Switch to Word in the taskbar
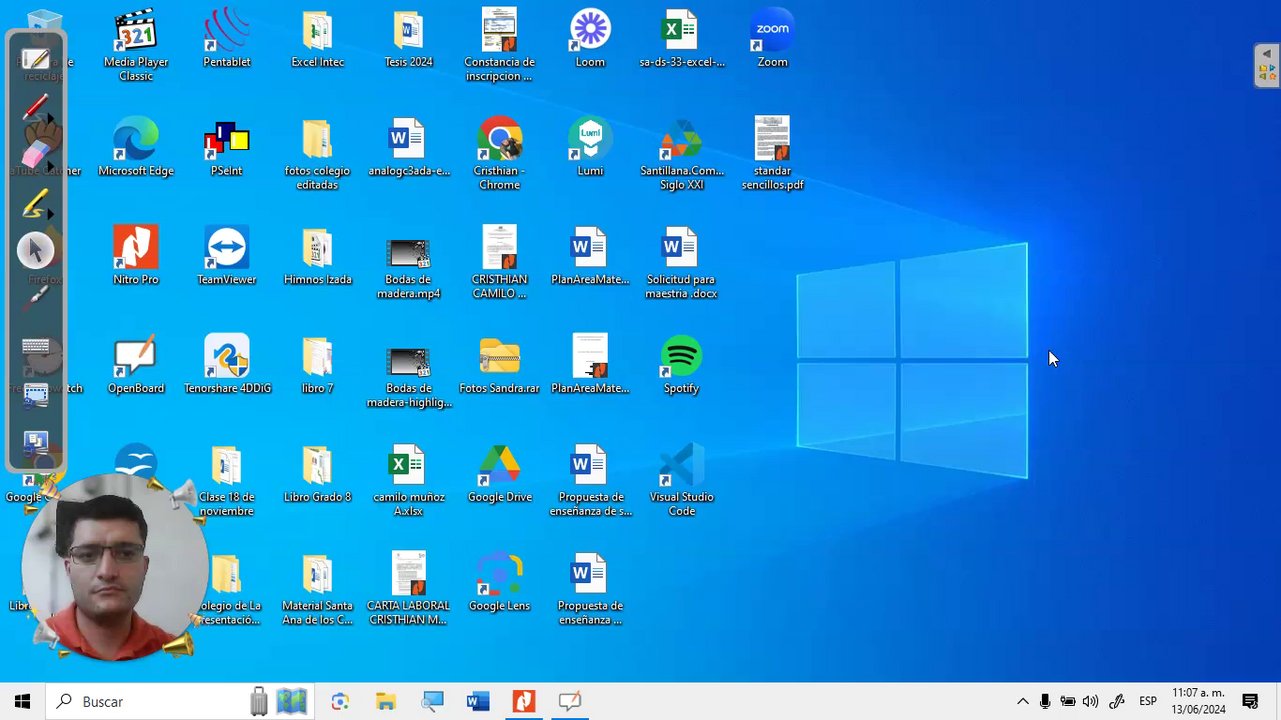Viewport: 1281px width, 720px height. click(x=478, y=702)
